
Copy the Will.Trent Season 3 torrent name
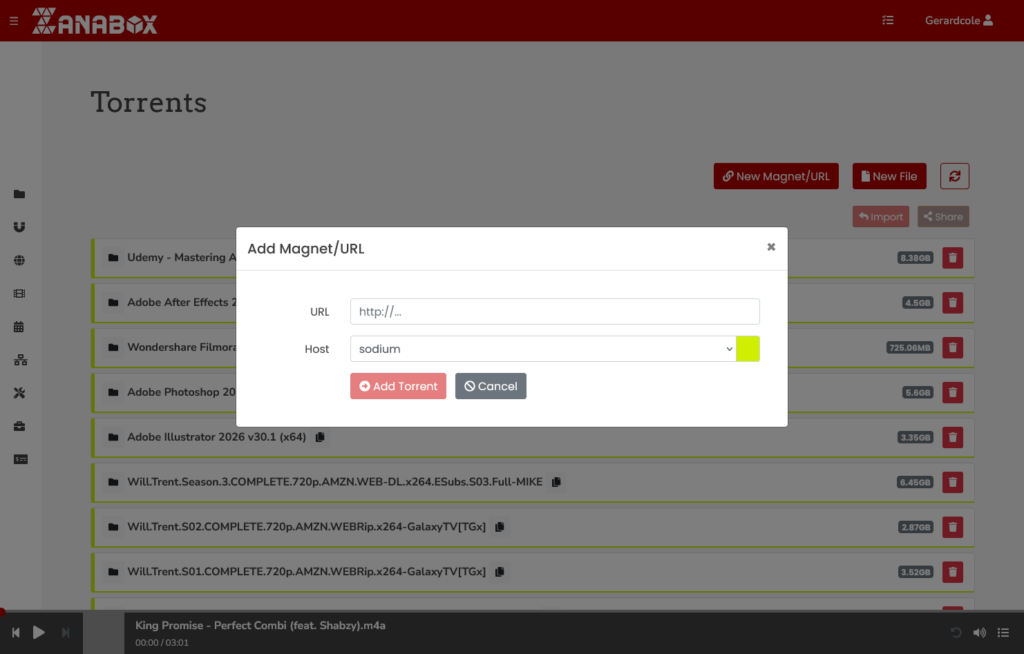[x=557, y=481]
